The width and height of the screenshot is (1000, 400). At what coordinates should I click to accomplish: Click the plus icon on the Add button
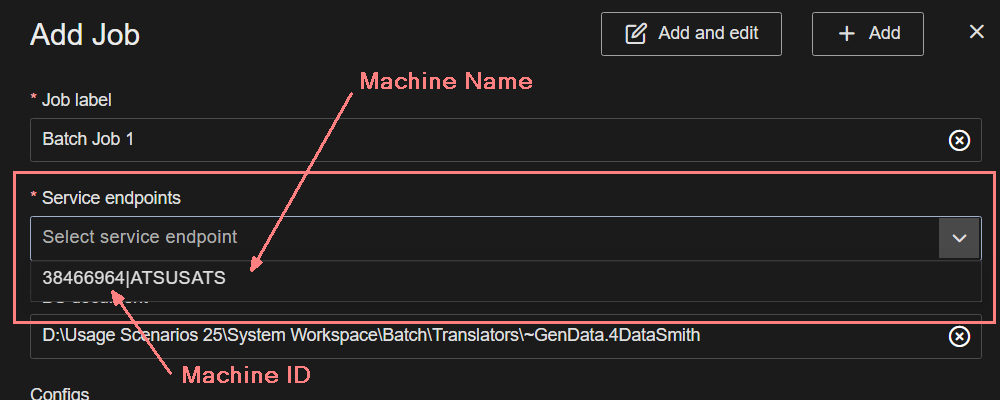[847, 34]
